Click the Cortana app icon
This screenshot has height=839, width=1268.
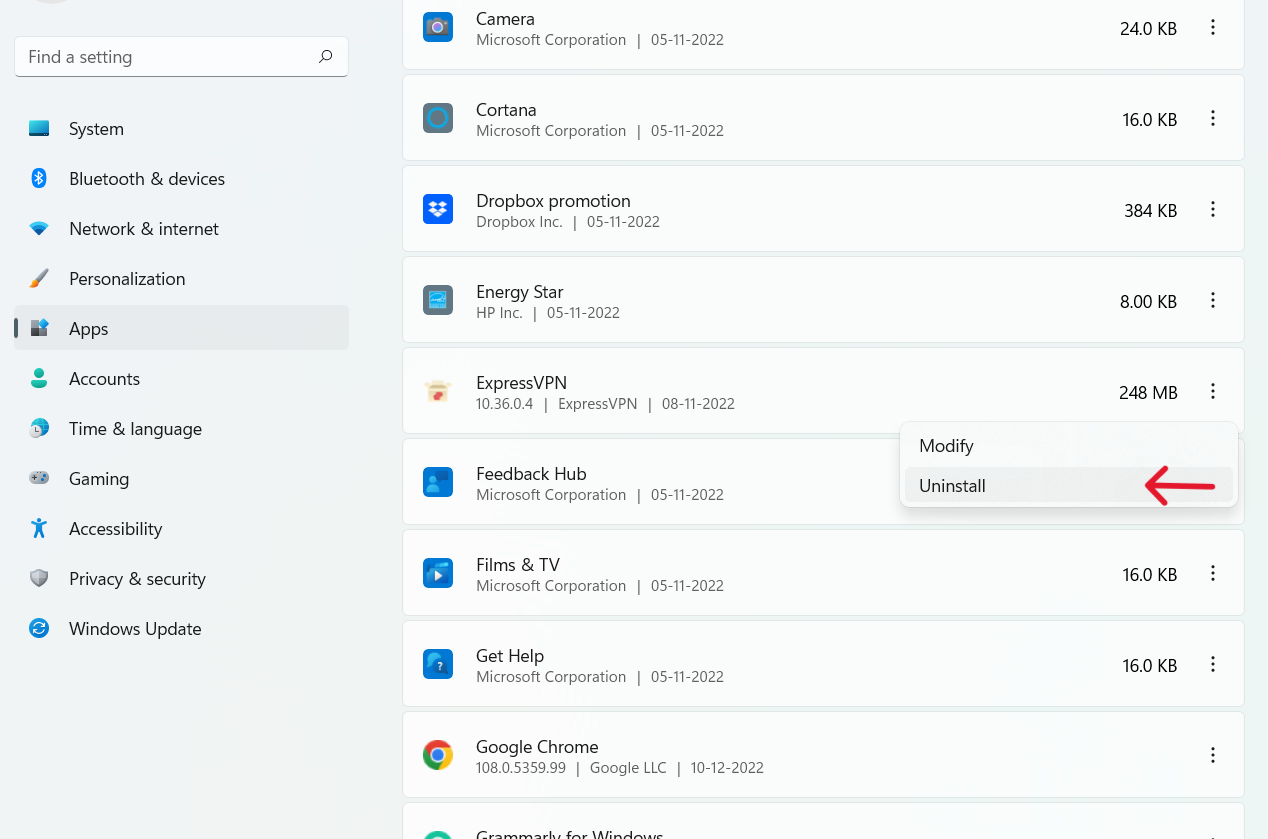438,118
